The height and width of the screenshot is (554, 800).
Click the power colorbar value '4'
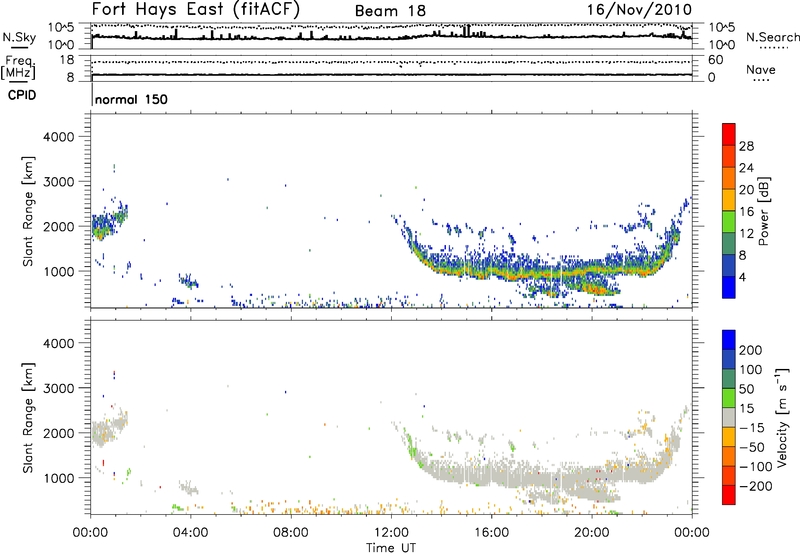pyautogui.click(x=742, y=277)
